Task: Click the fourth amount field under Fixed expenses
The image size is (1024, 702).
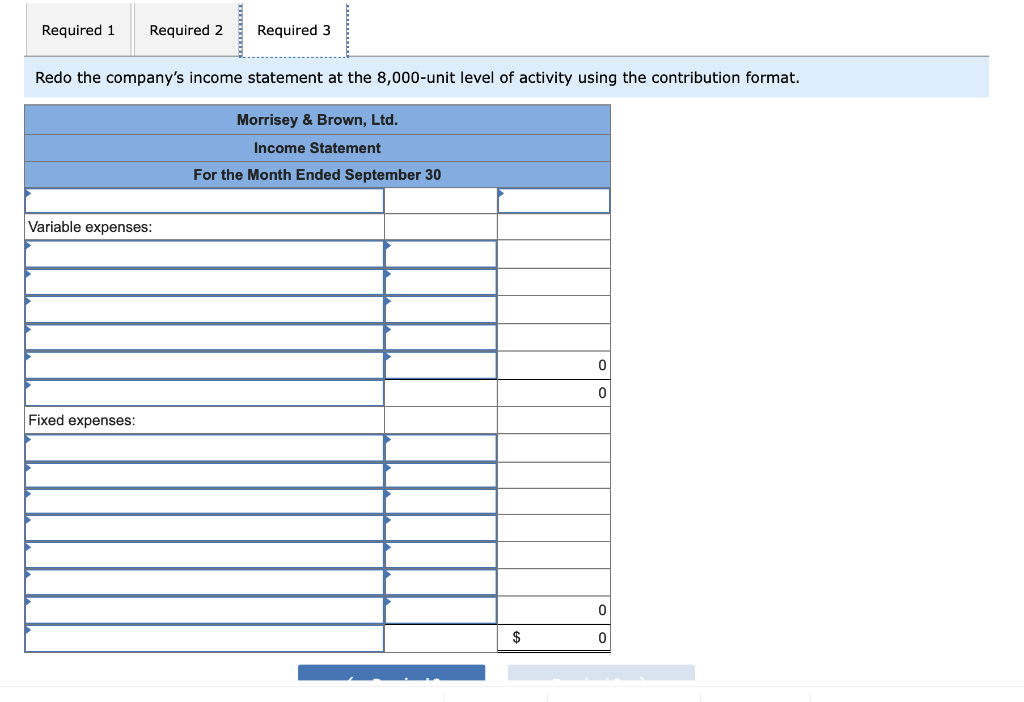Action: 441,528
